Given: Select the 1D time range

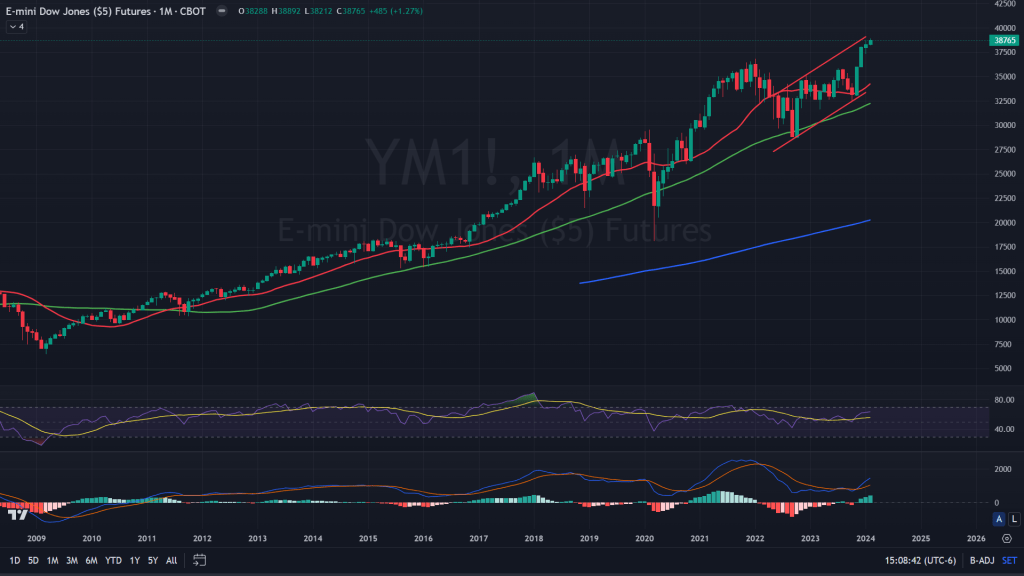Looking at the screenshot, I should [13, 560].
